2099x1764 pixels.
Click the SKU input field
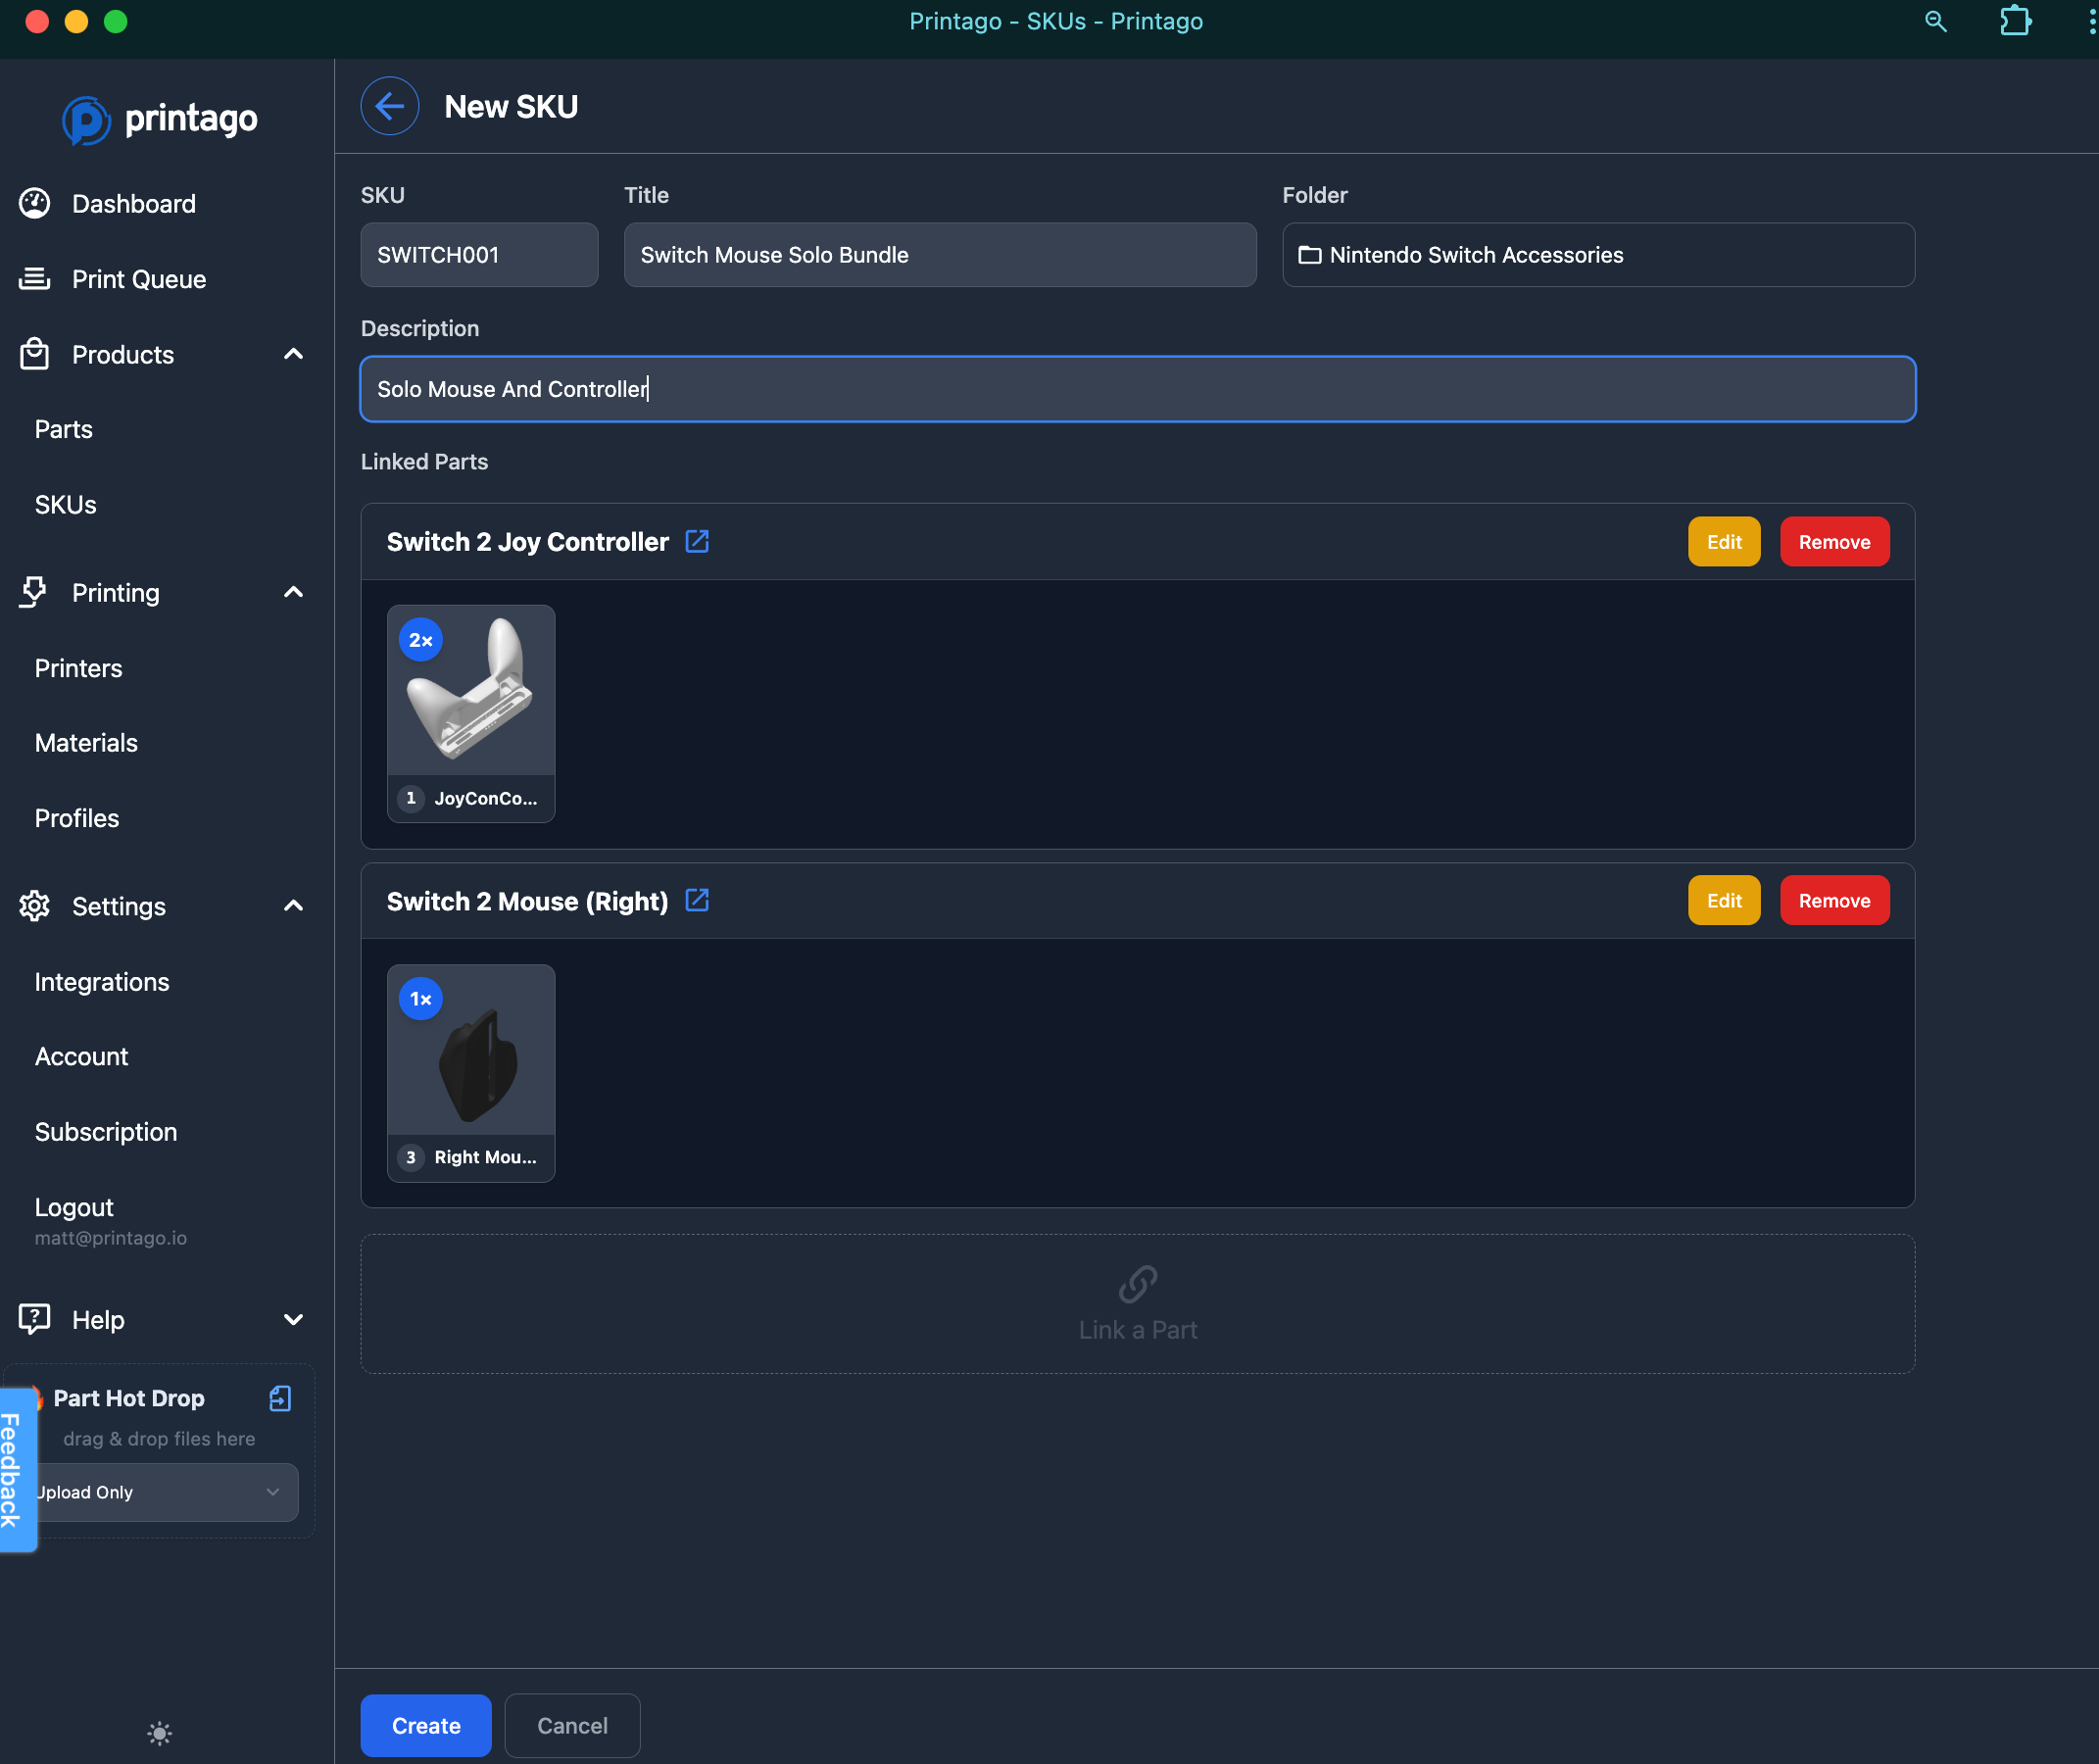(478, 255)
